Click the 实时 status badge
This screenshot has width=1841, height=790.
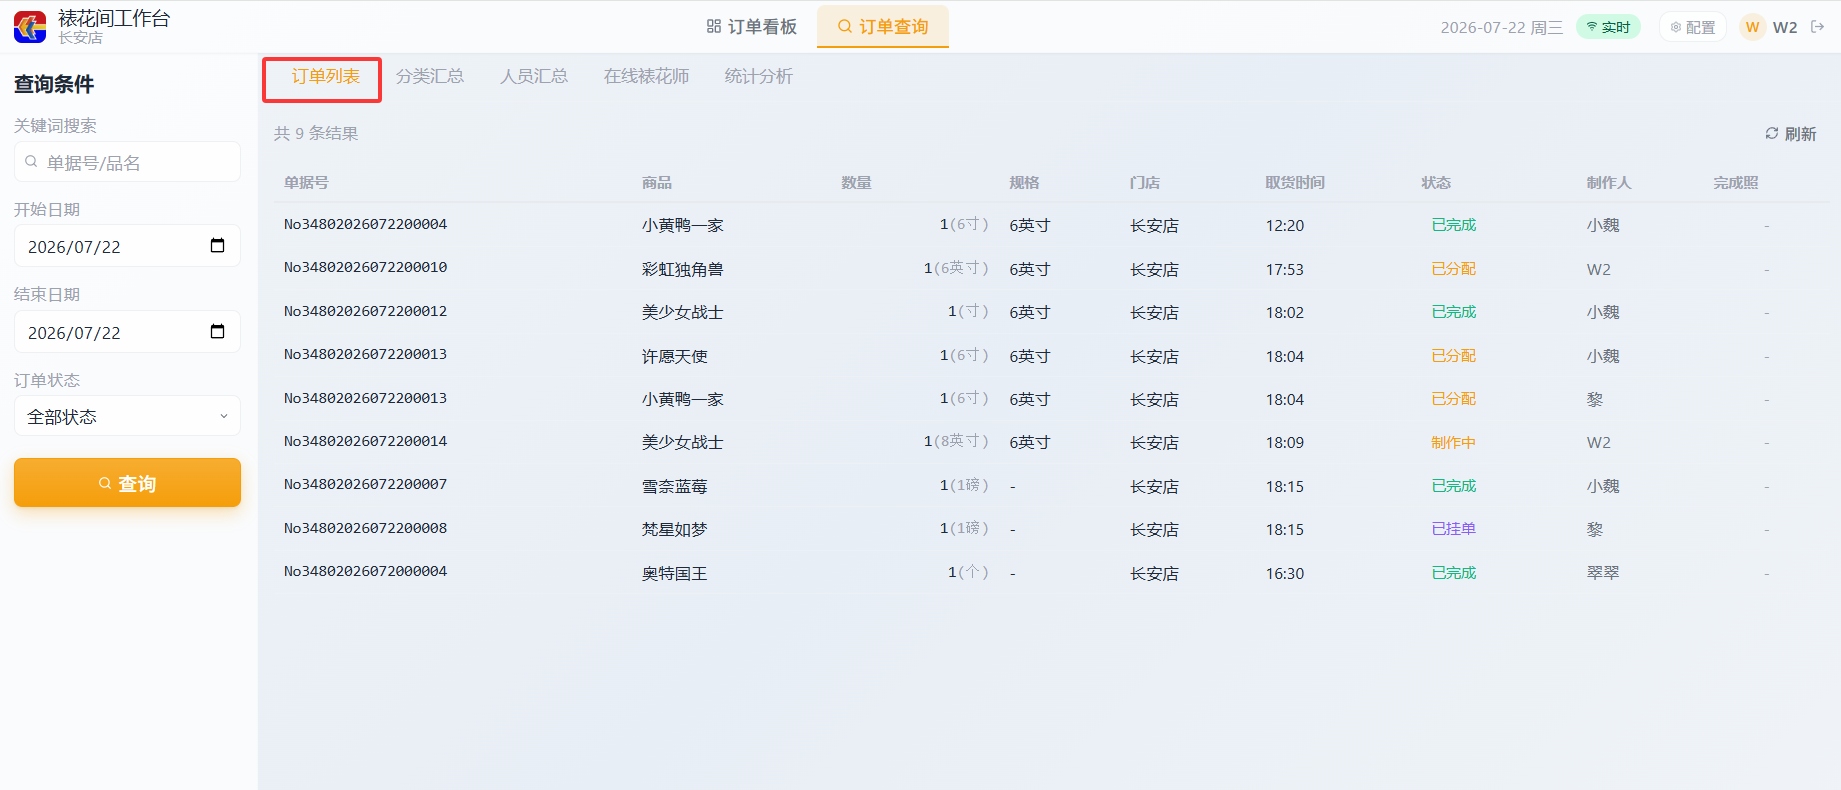(x=1608, y=27)
